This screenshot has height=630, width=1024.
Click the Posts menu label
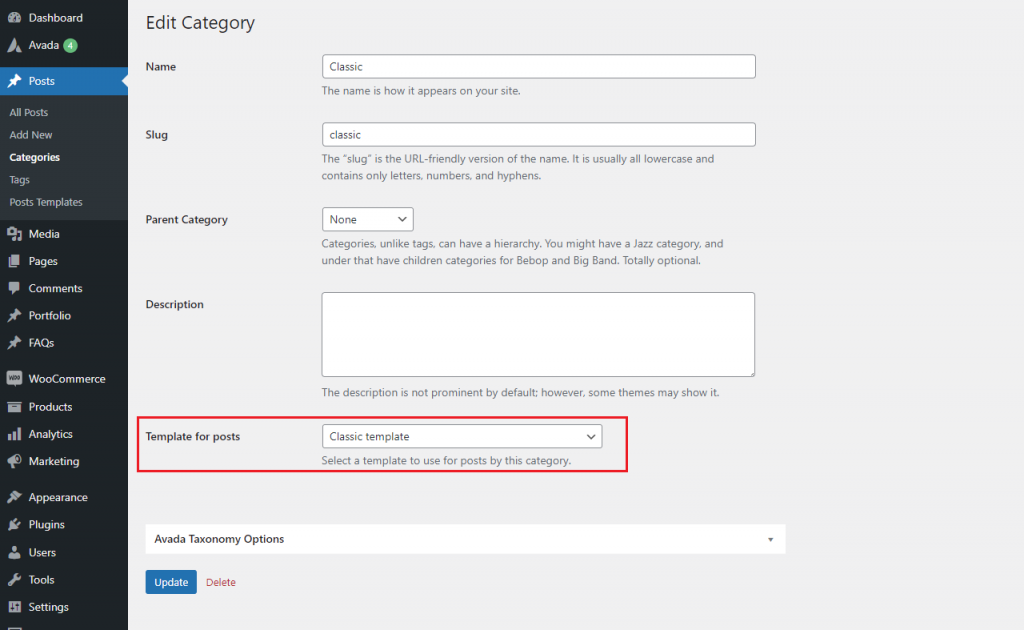(41, 81)
